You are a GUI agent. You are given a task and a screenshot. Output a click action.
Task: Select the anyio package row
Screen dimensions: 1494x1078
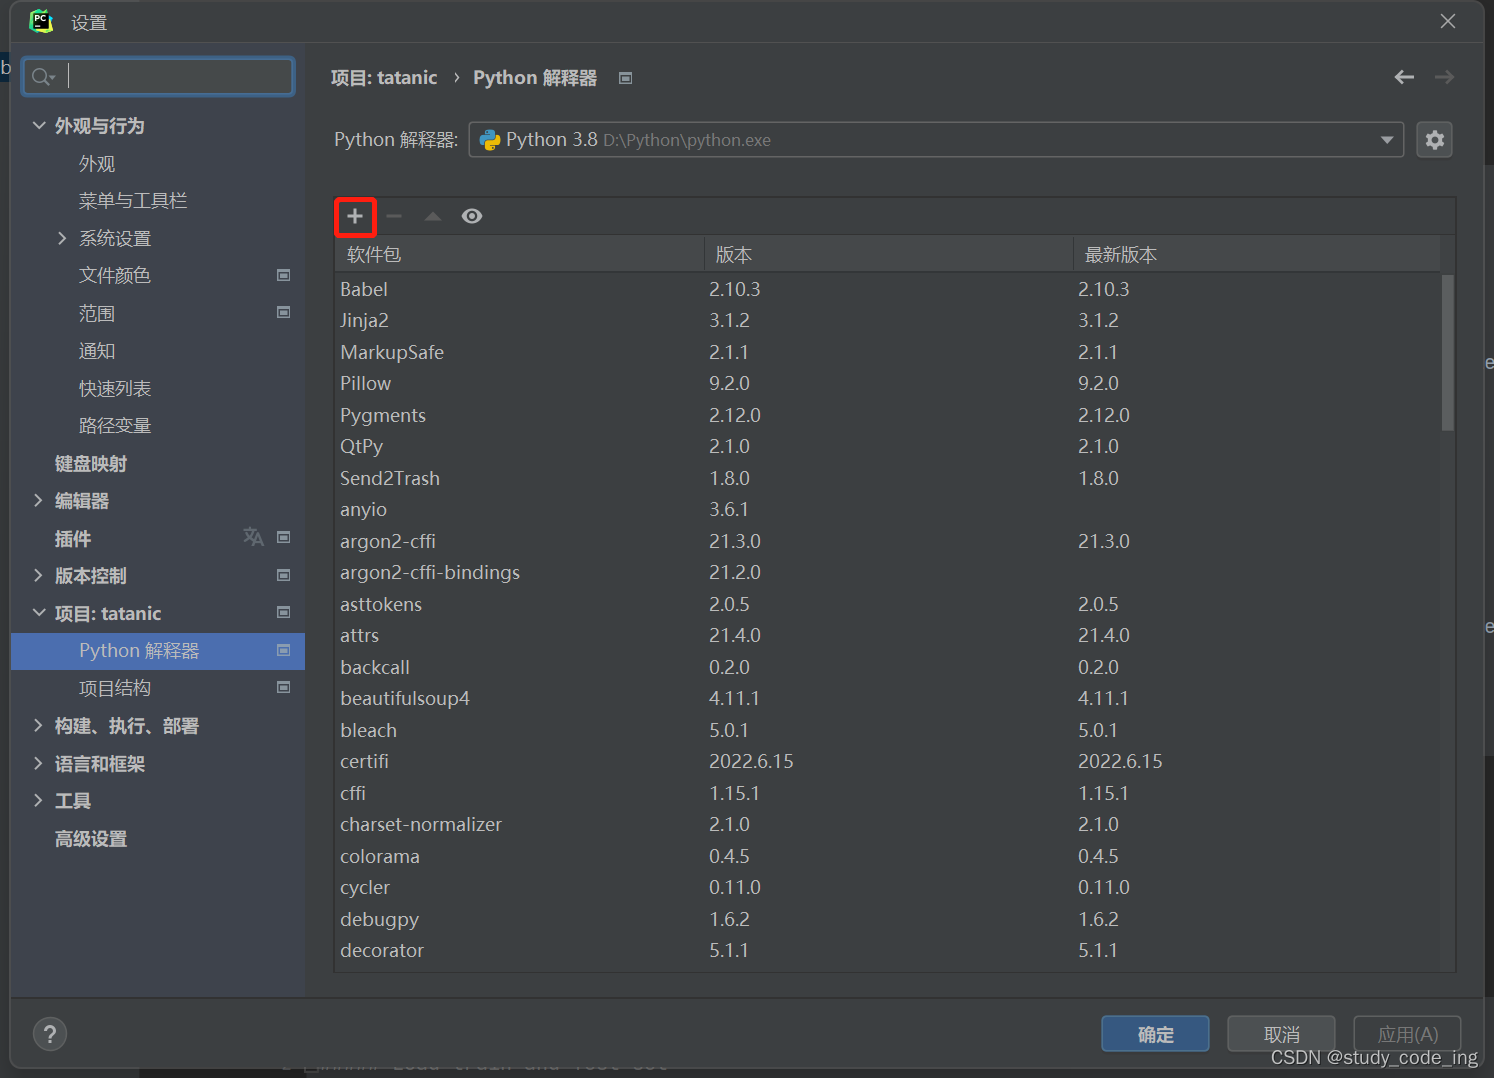pos(888,510)
